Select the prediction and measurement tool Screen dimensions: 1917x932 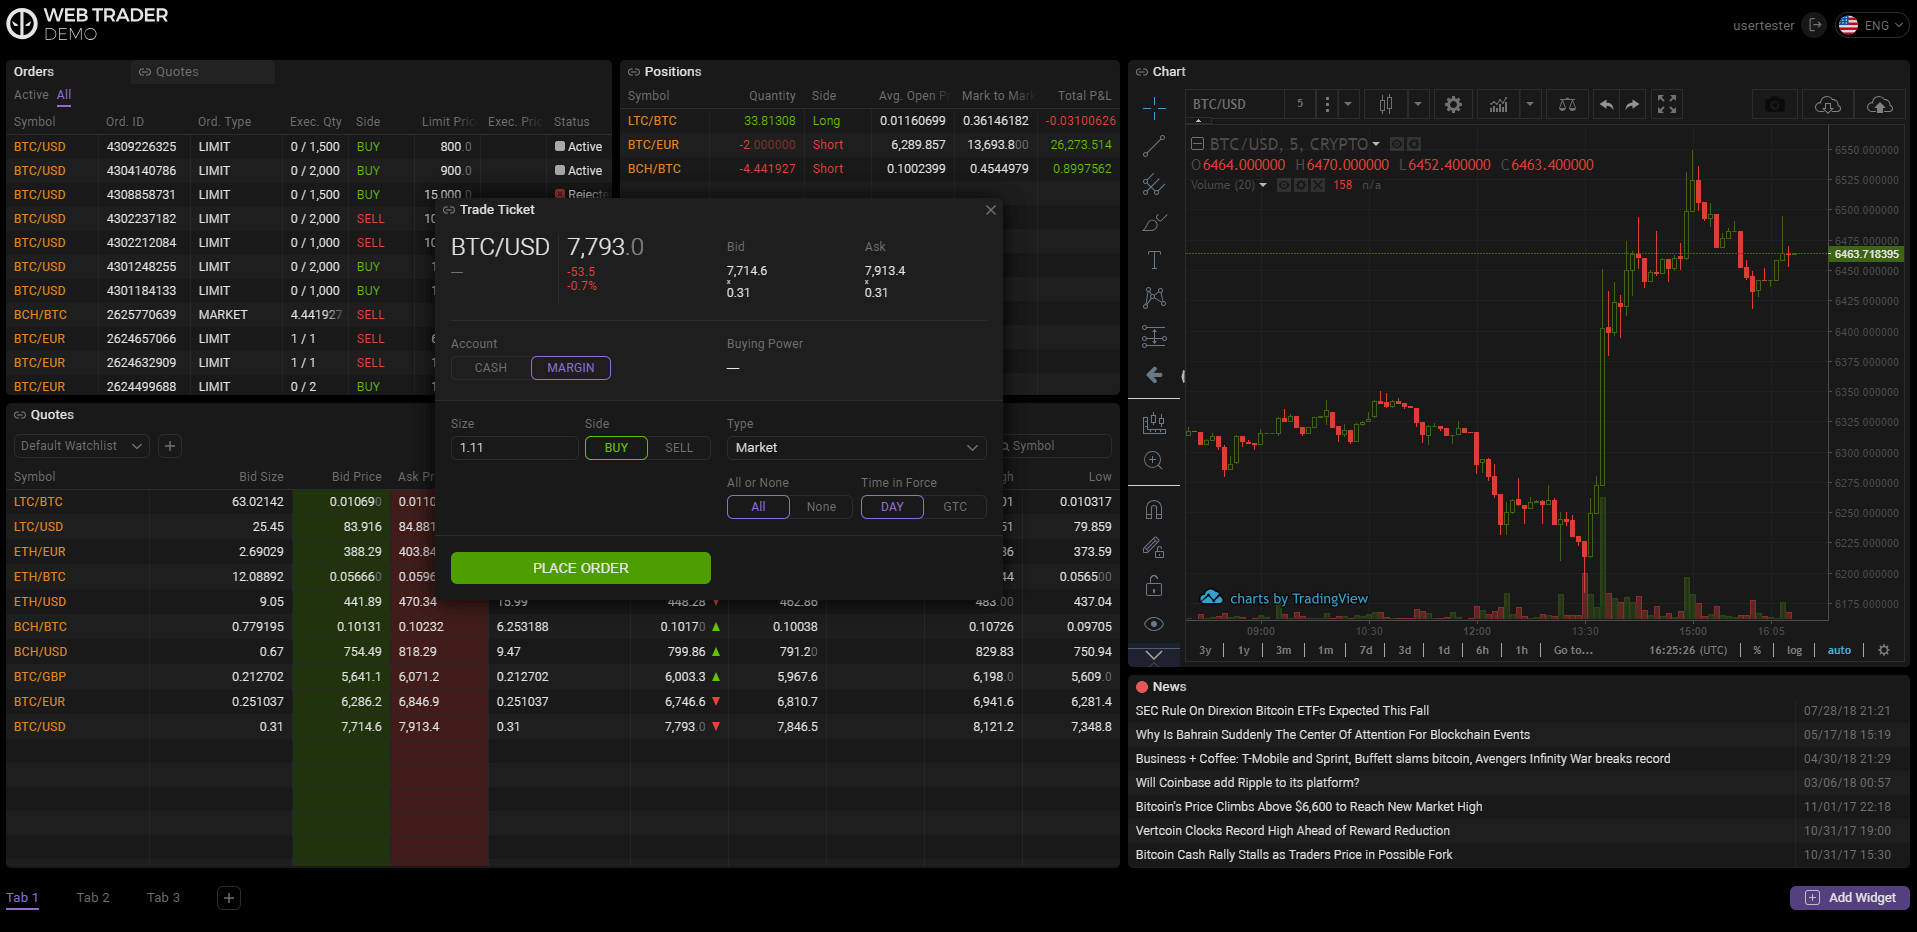(x=1154, y=336)
